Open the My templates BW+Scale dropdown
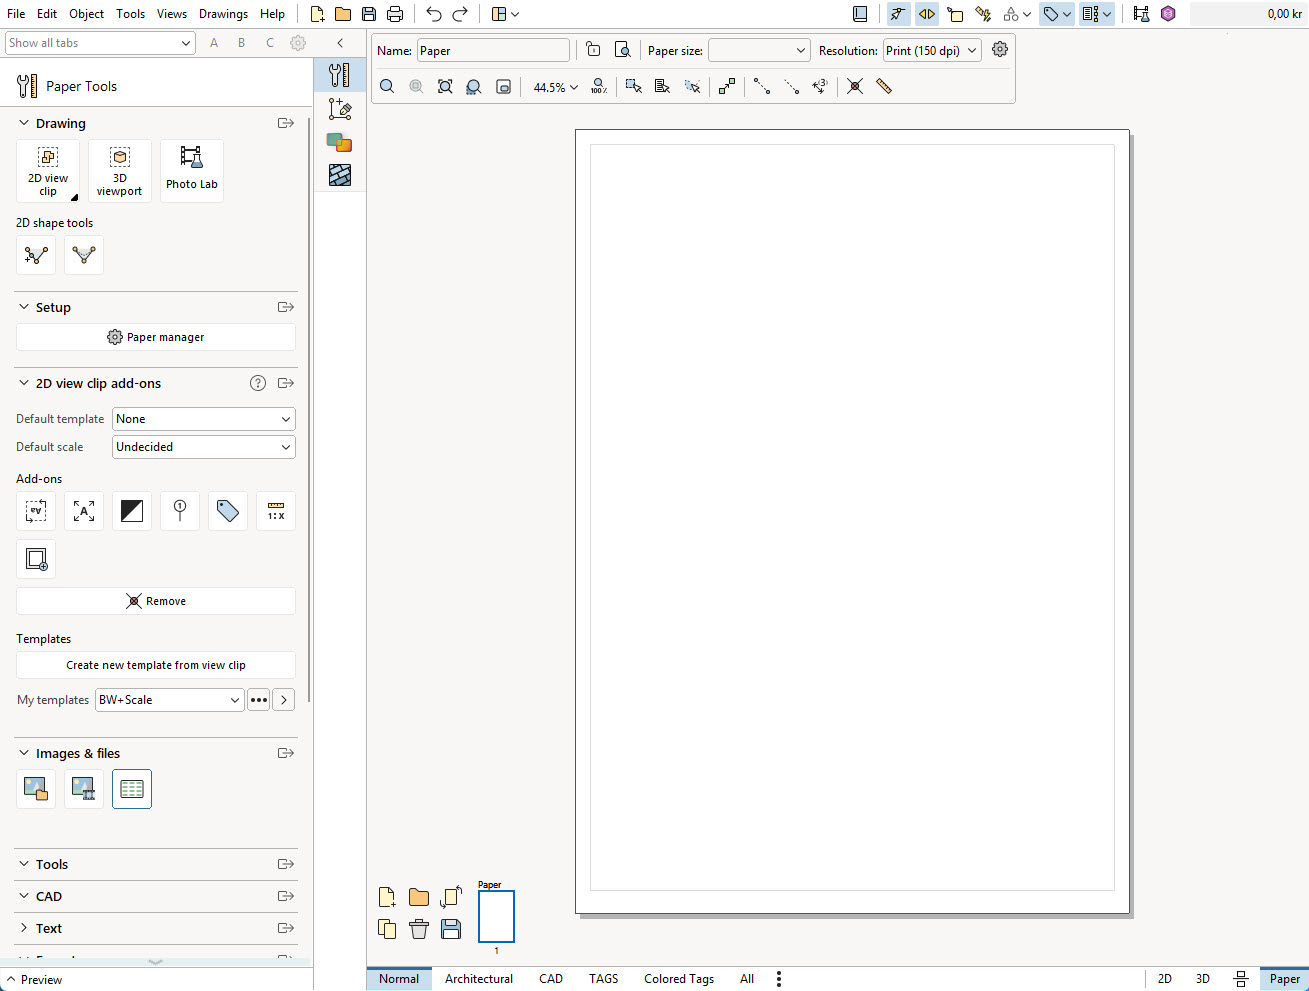The image size is (1309, 991). coord(170,700)
